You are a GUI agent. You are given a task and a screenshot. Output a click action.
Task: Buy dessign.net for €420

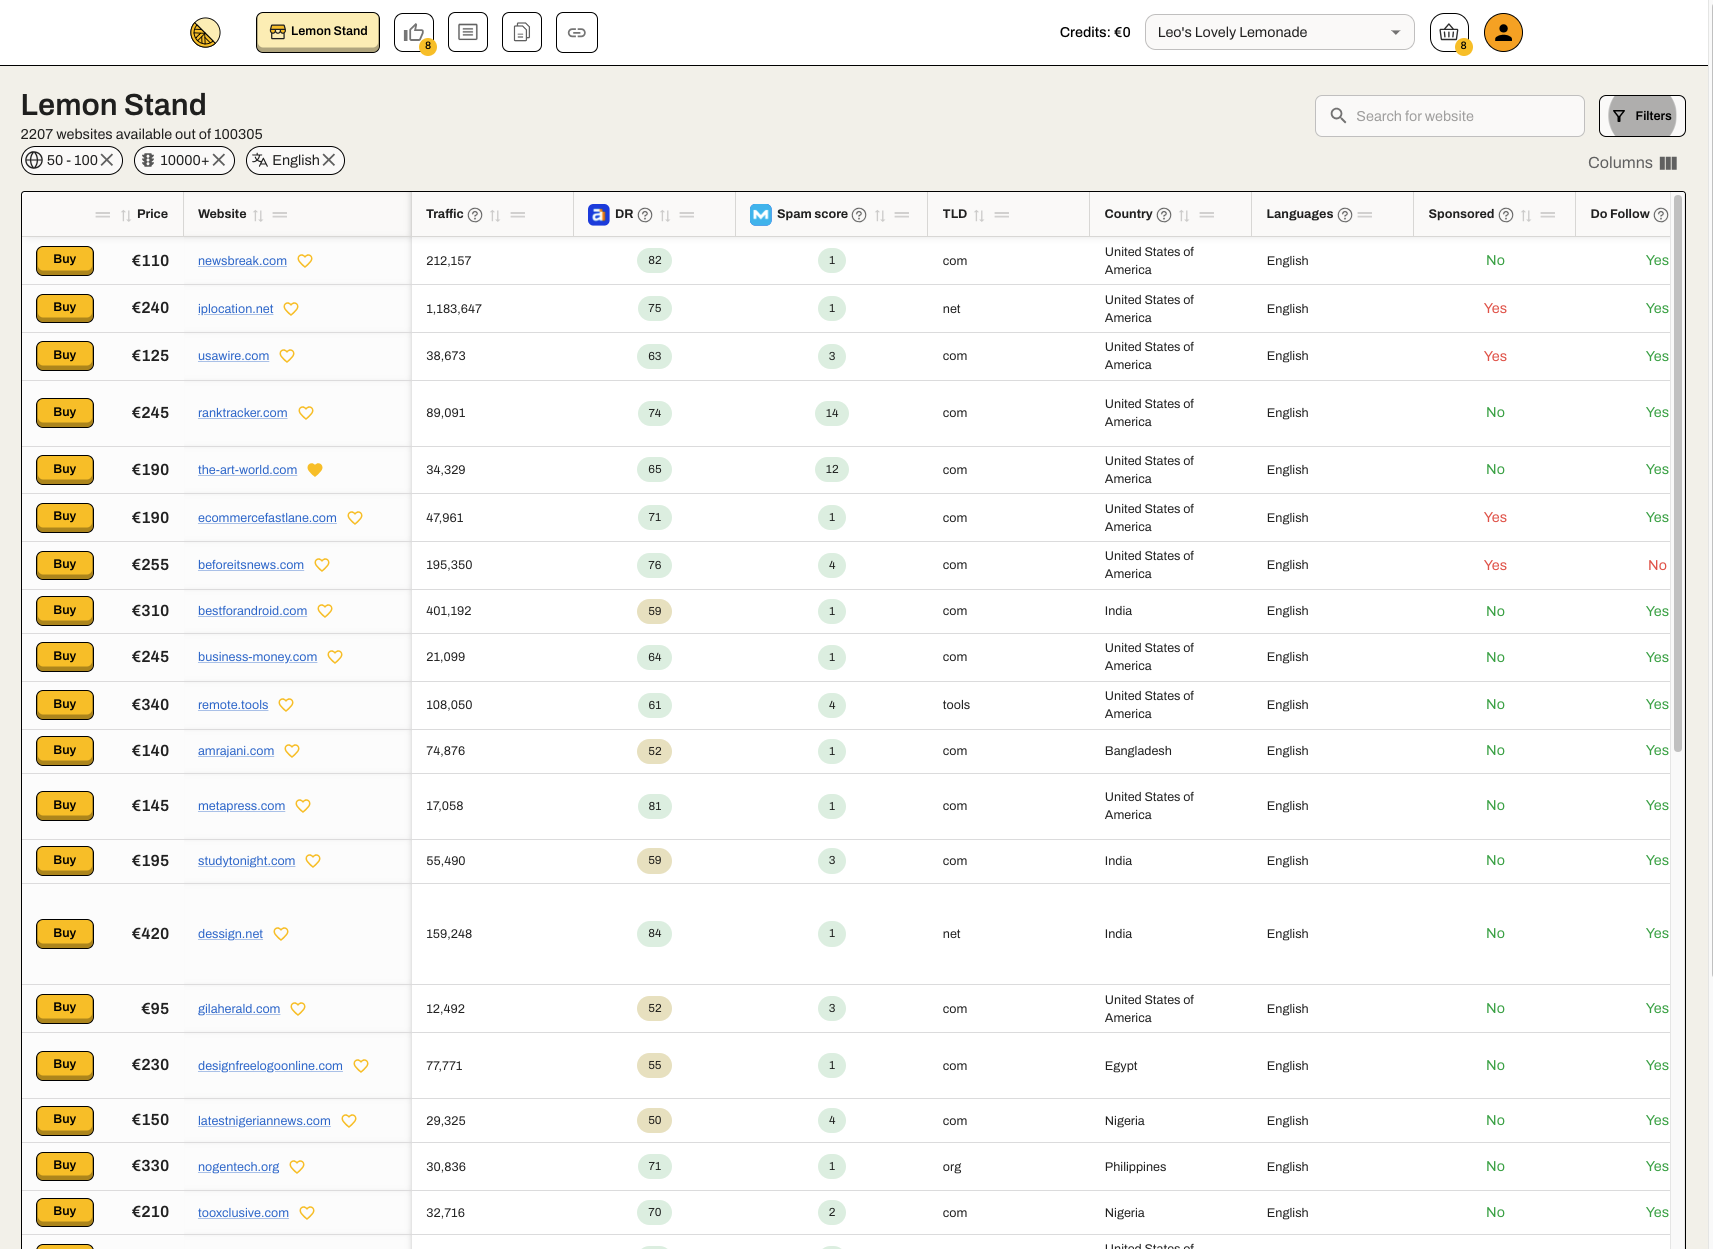tap(65, 933)
